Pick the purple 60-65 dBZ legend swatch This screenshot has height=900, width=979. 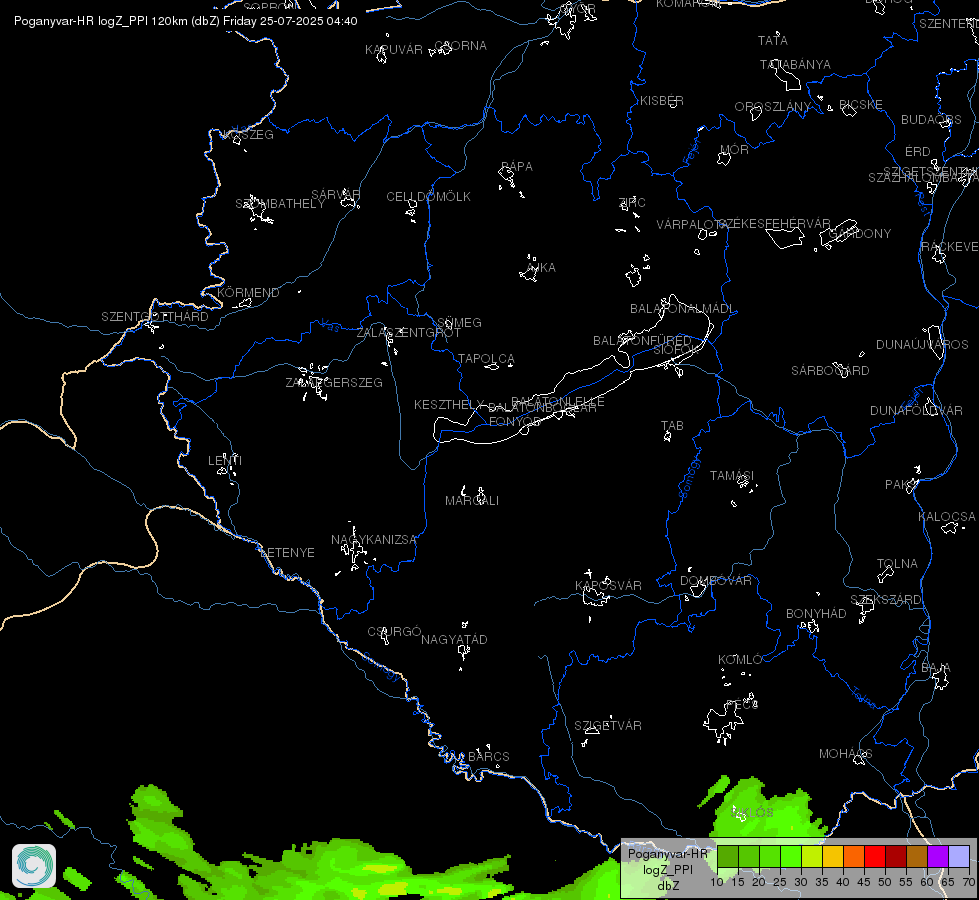[x=938, y=856]
